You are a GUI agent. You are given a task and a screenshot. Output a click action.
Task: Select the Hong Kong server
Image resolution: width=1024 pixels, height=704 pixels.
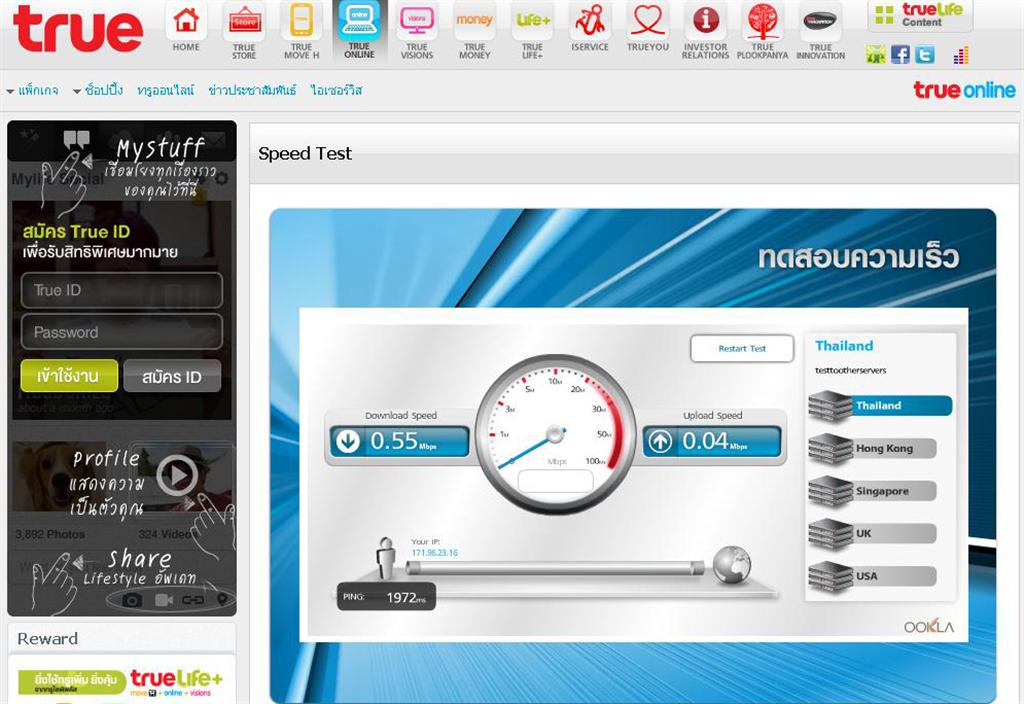coord(873,449)
